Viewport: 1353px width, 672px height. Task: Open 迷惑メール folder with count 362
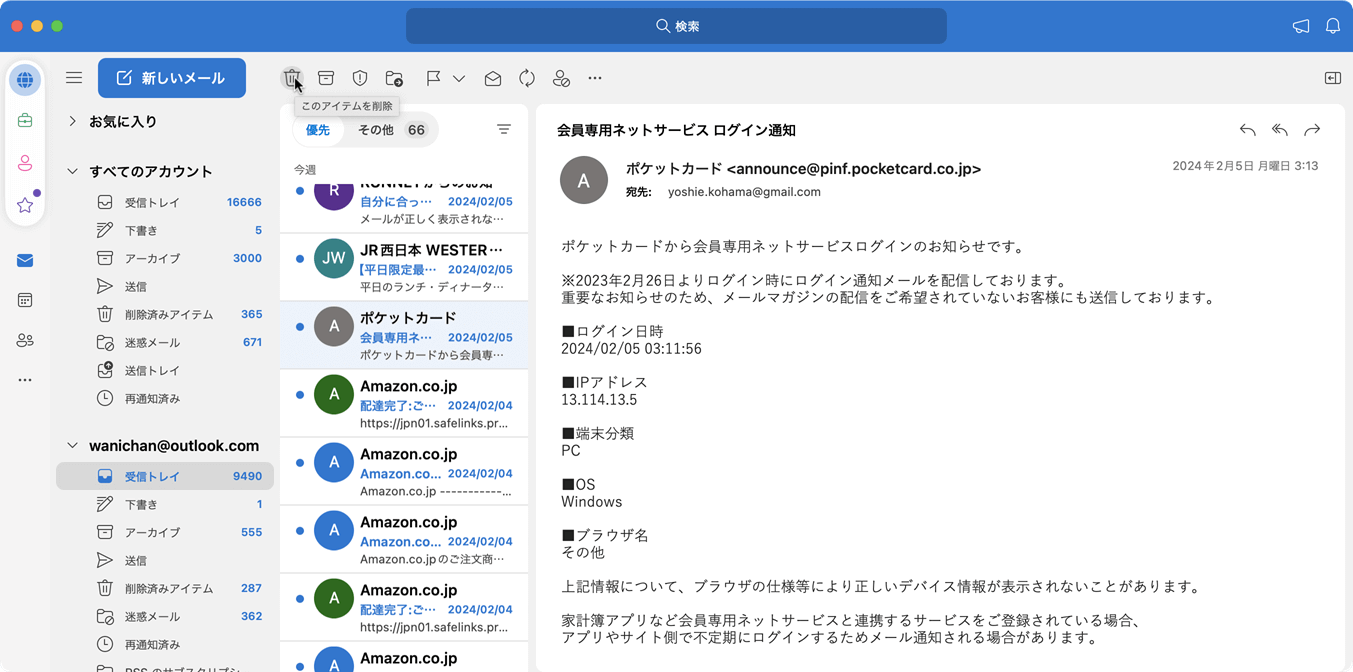(x=165, y=616)
